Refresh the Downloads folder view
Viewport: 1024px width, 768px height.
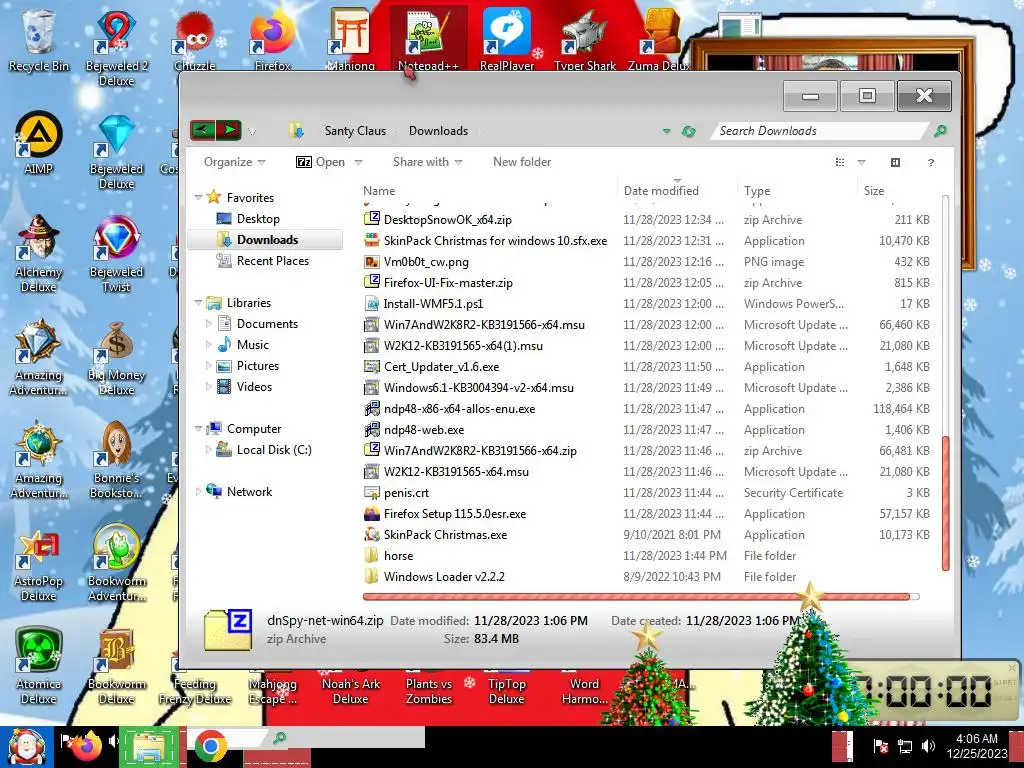tap(688, 131)
